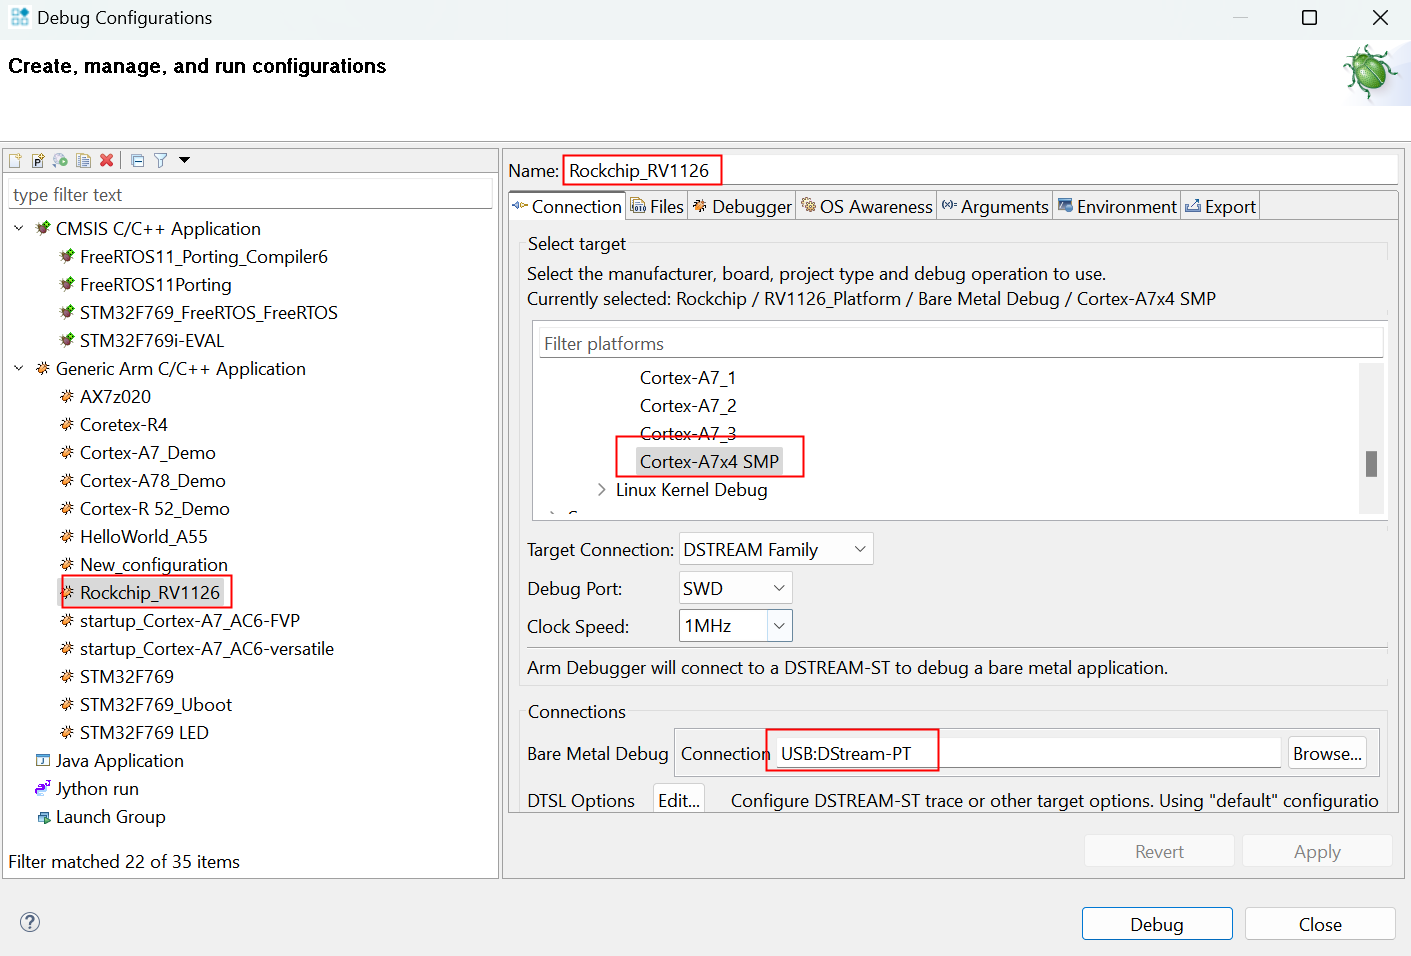Collapse the CMSIS C/C++ Application group
Viewport: 1411px width, 956px height.
coord(19,229)
